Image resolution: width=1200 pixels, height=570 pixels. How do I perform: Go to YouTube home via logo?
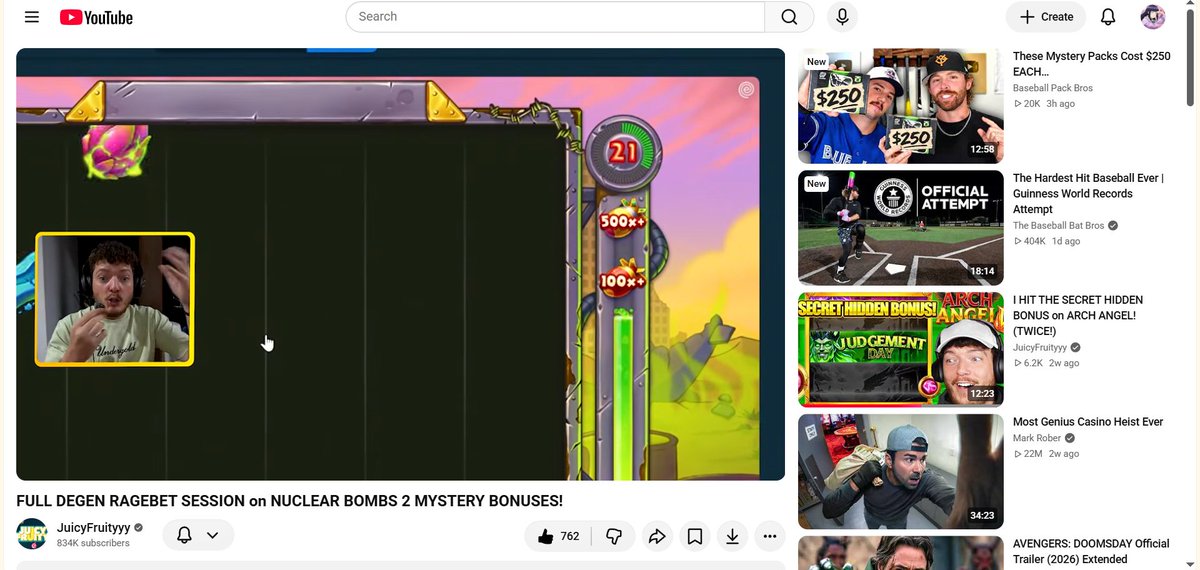(x=96, y=17)
